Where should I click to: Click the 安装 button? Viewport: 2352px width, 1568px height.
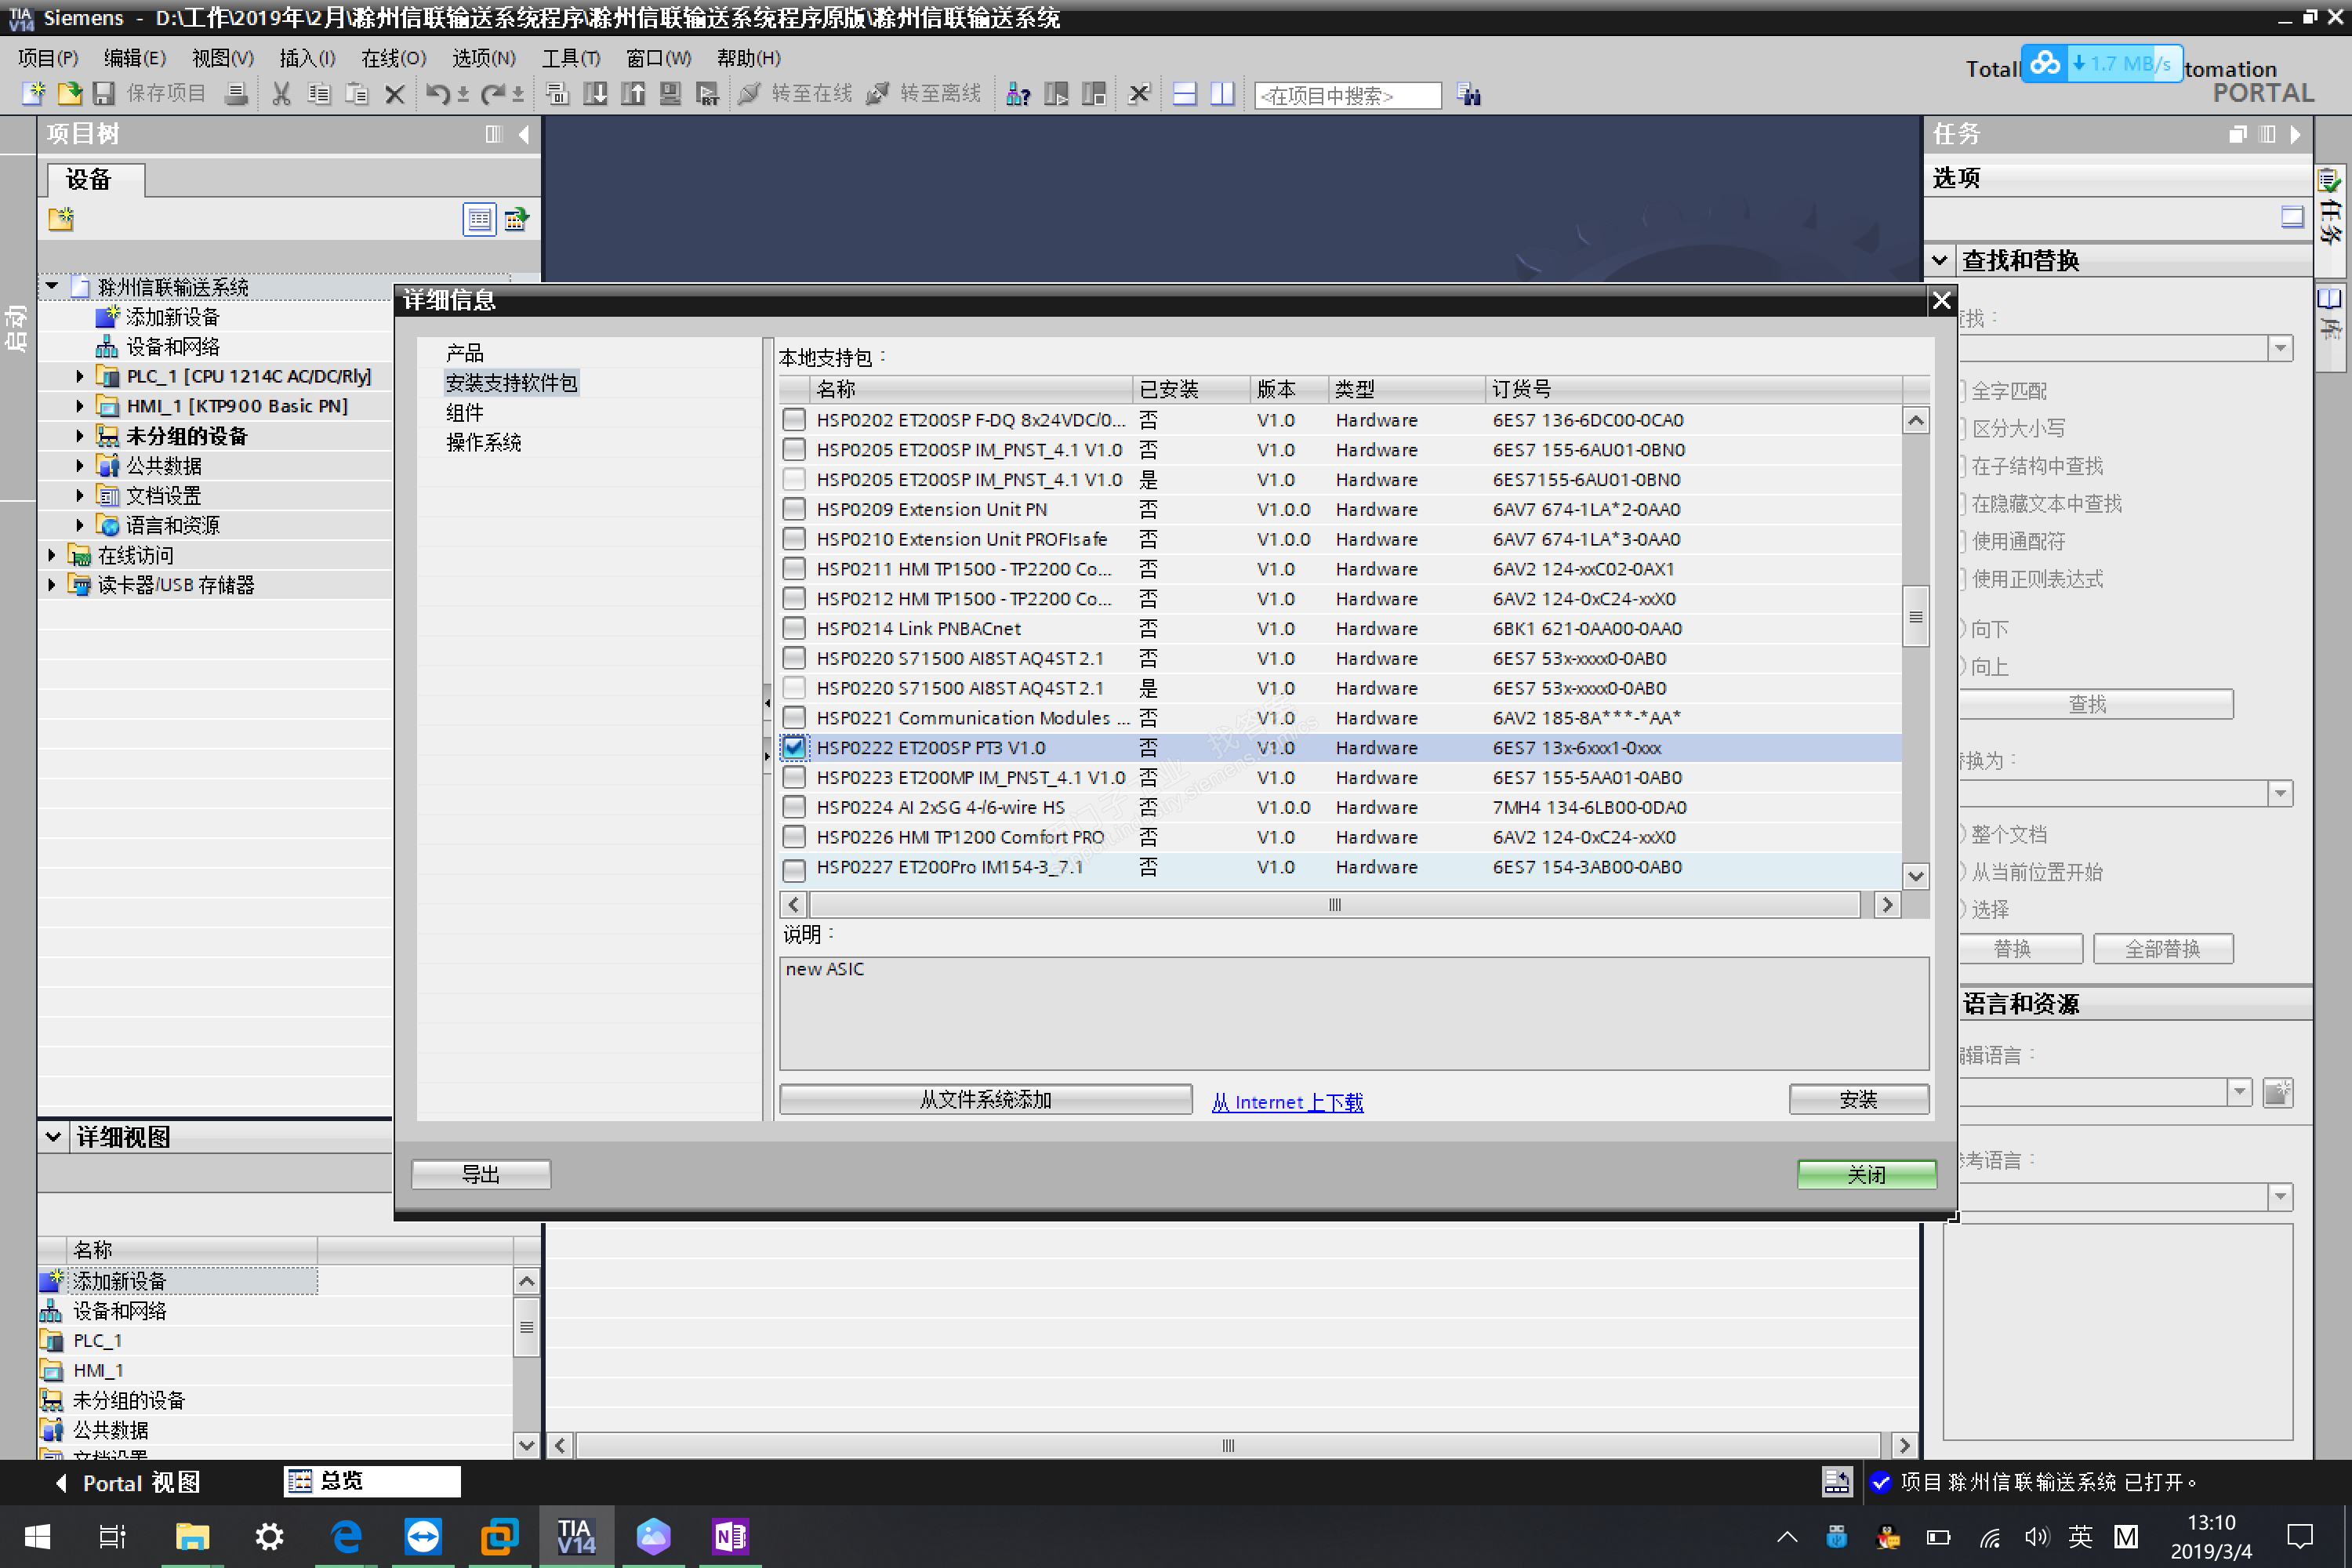point(1858,1099)
